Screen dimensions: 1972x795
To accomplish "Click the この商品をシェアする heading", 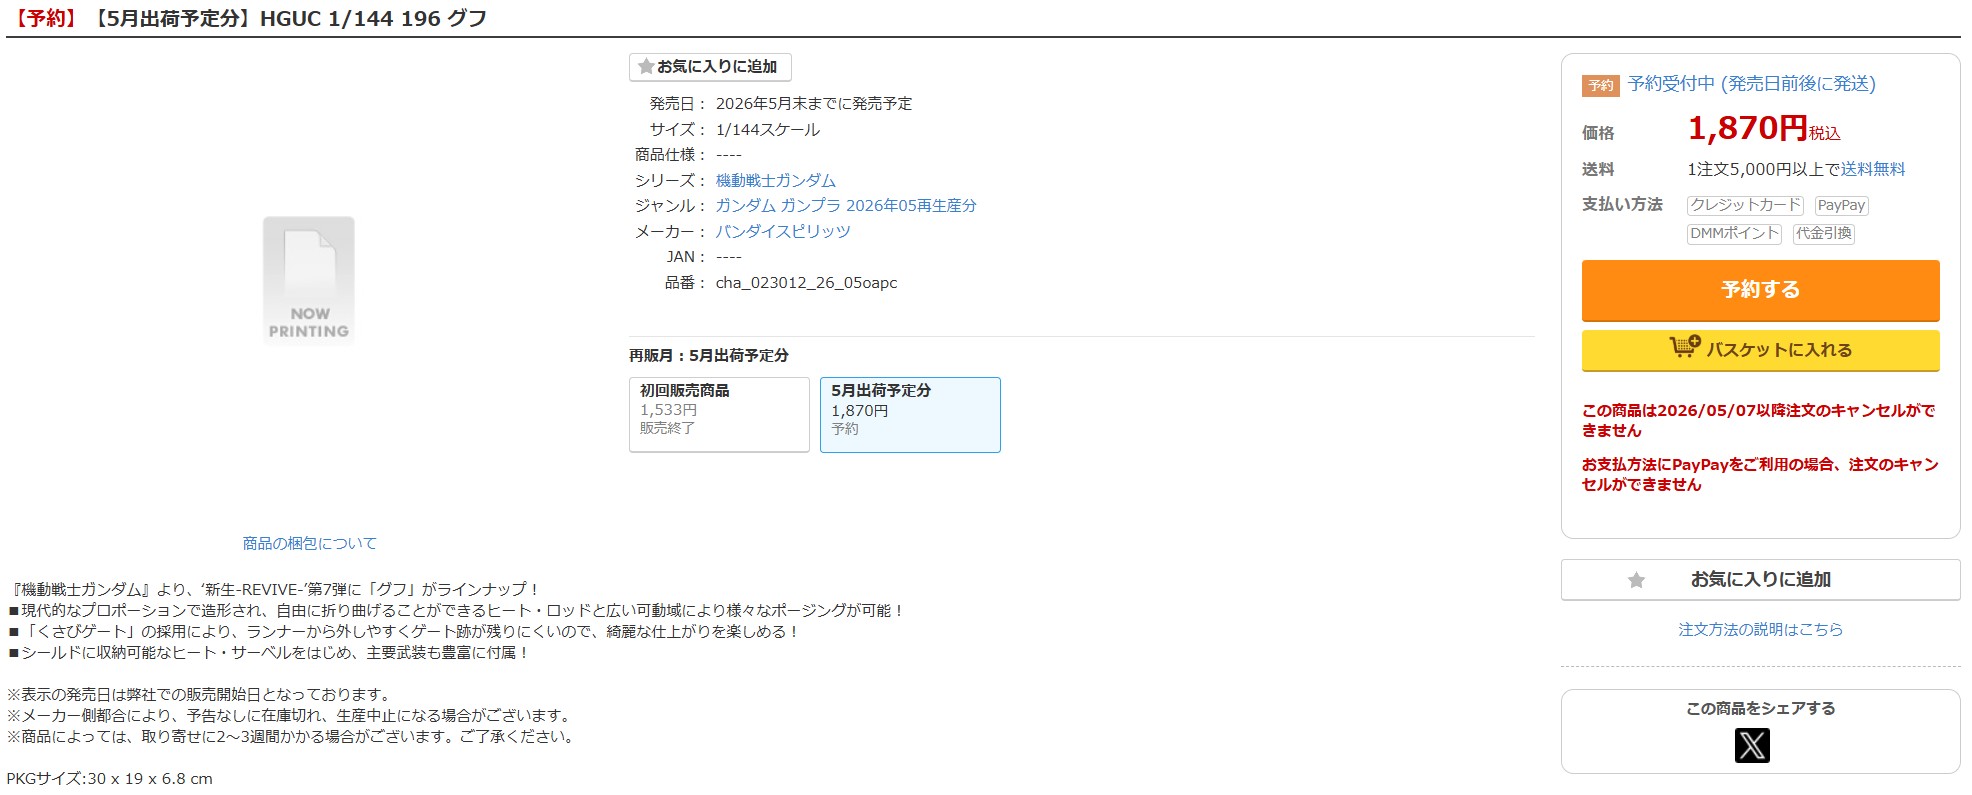I will 1760,708.
